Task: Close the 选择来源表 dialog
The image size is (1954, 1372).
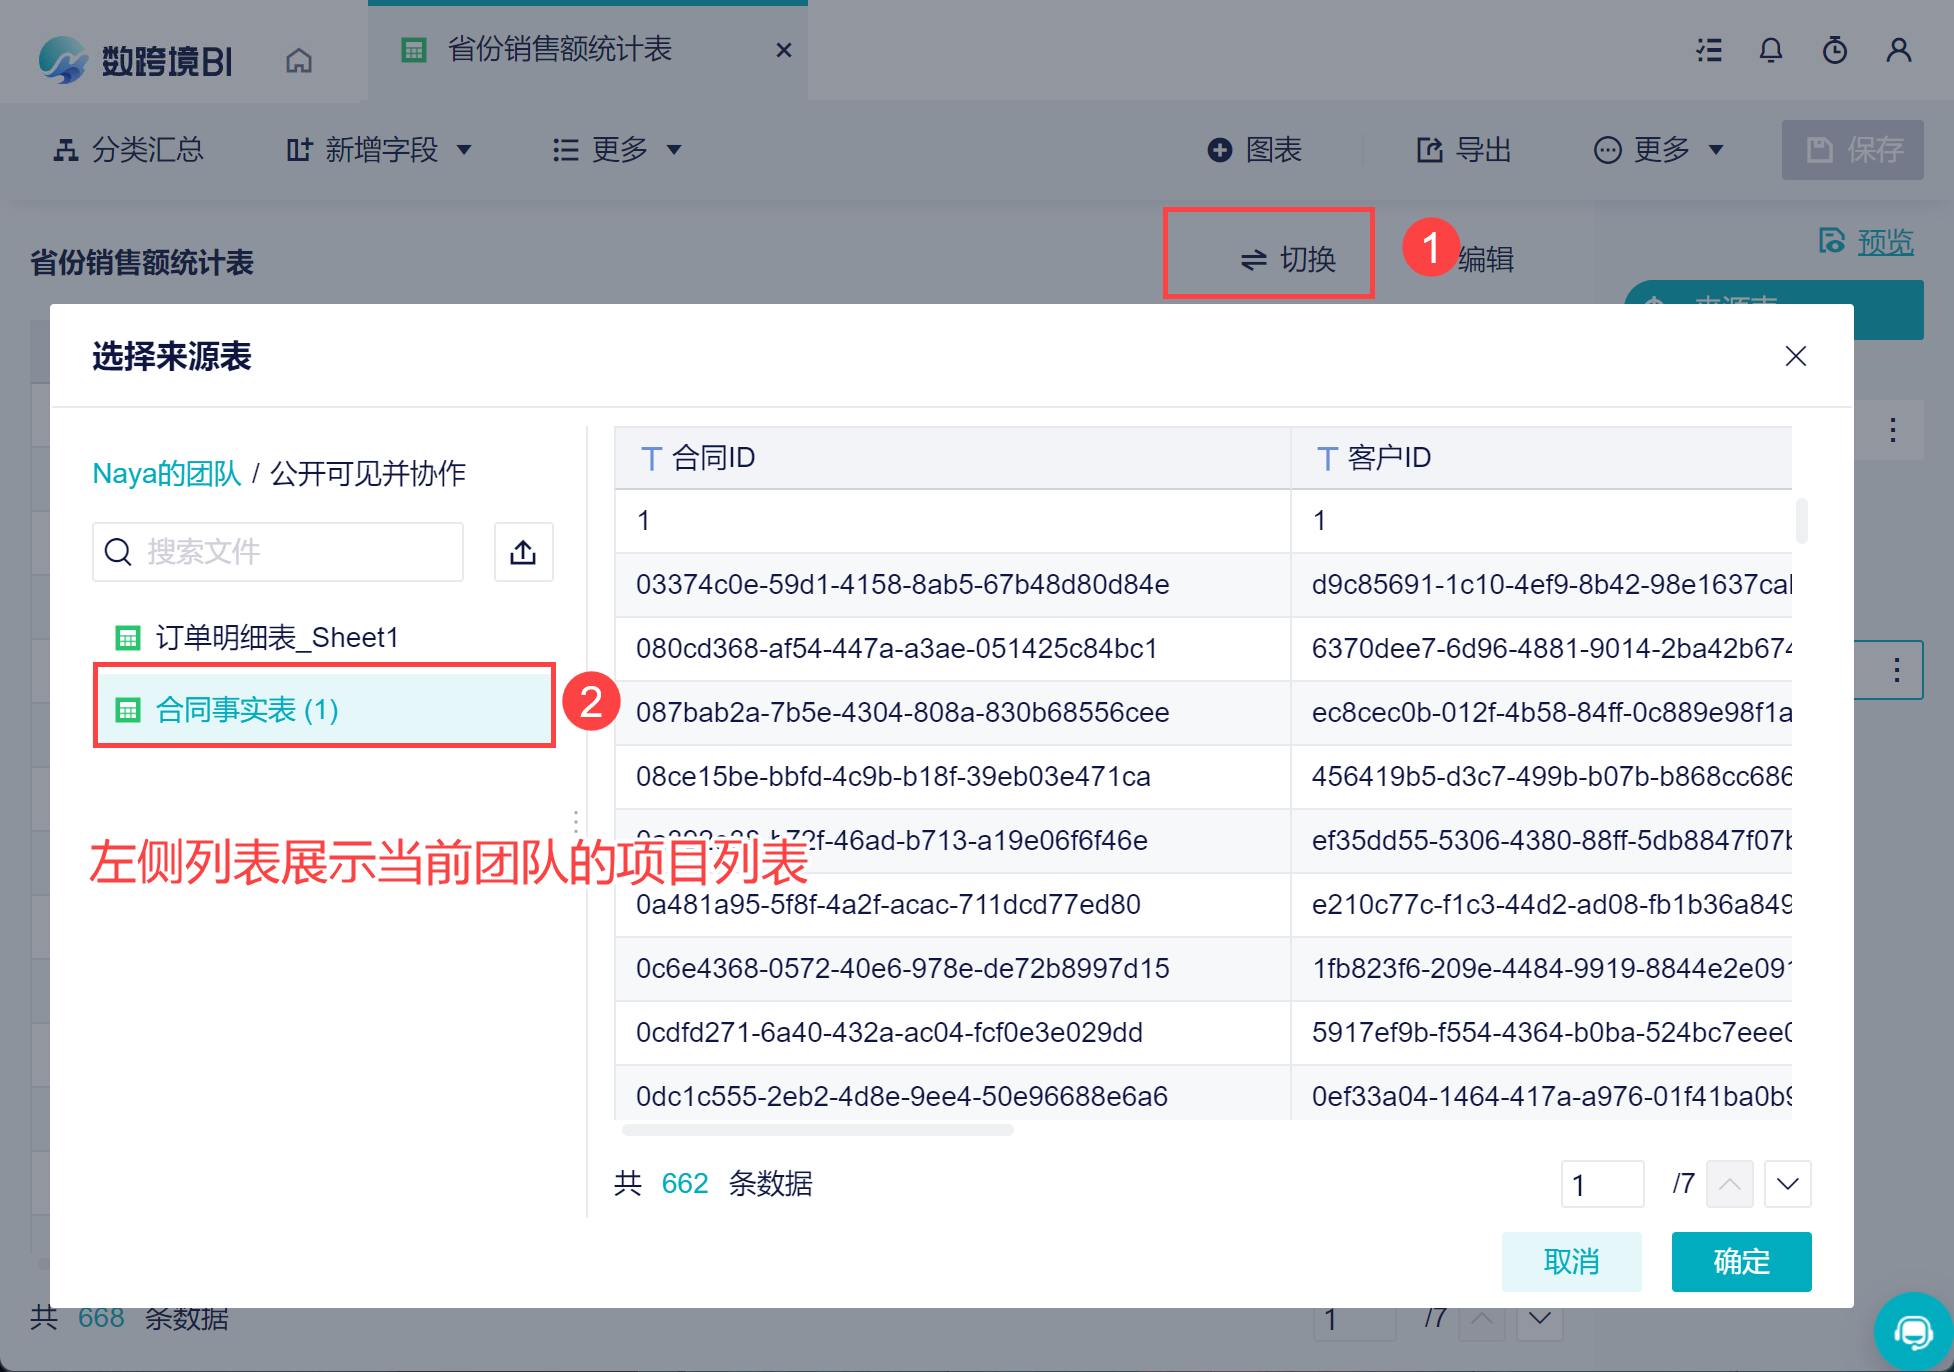Action: pyautogui.click(x=1795, y=356)
